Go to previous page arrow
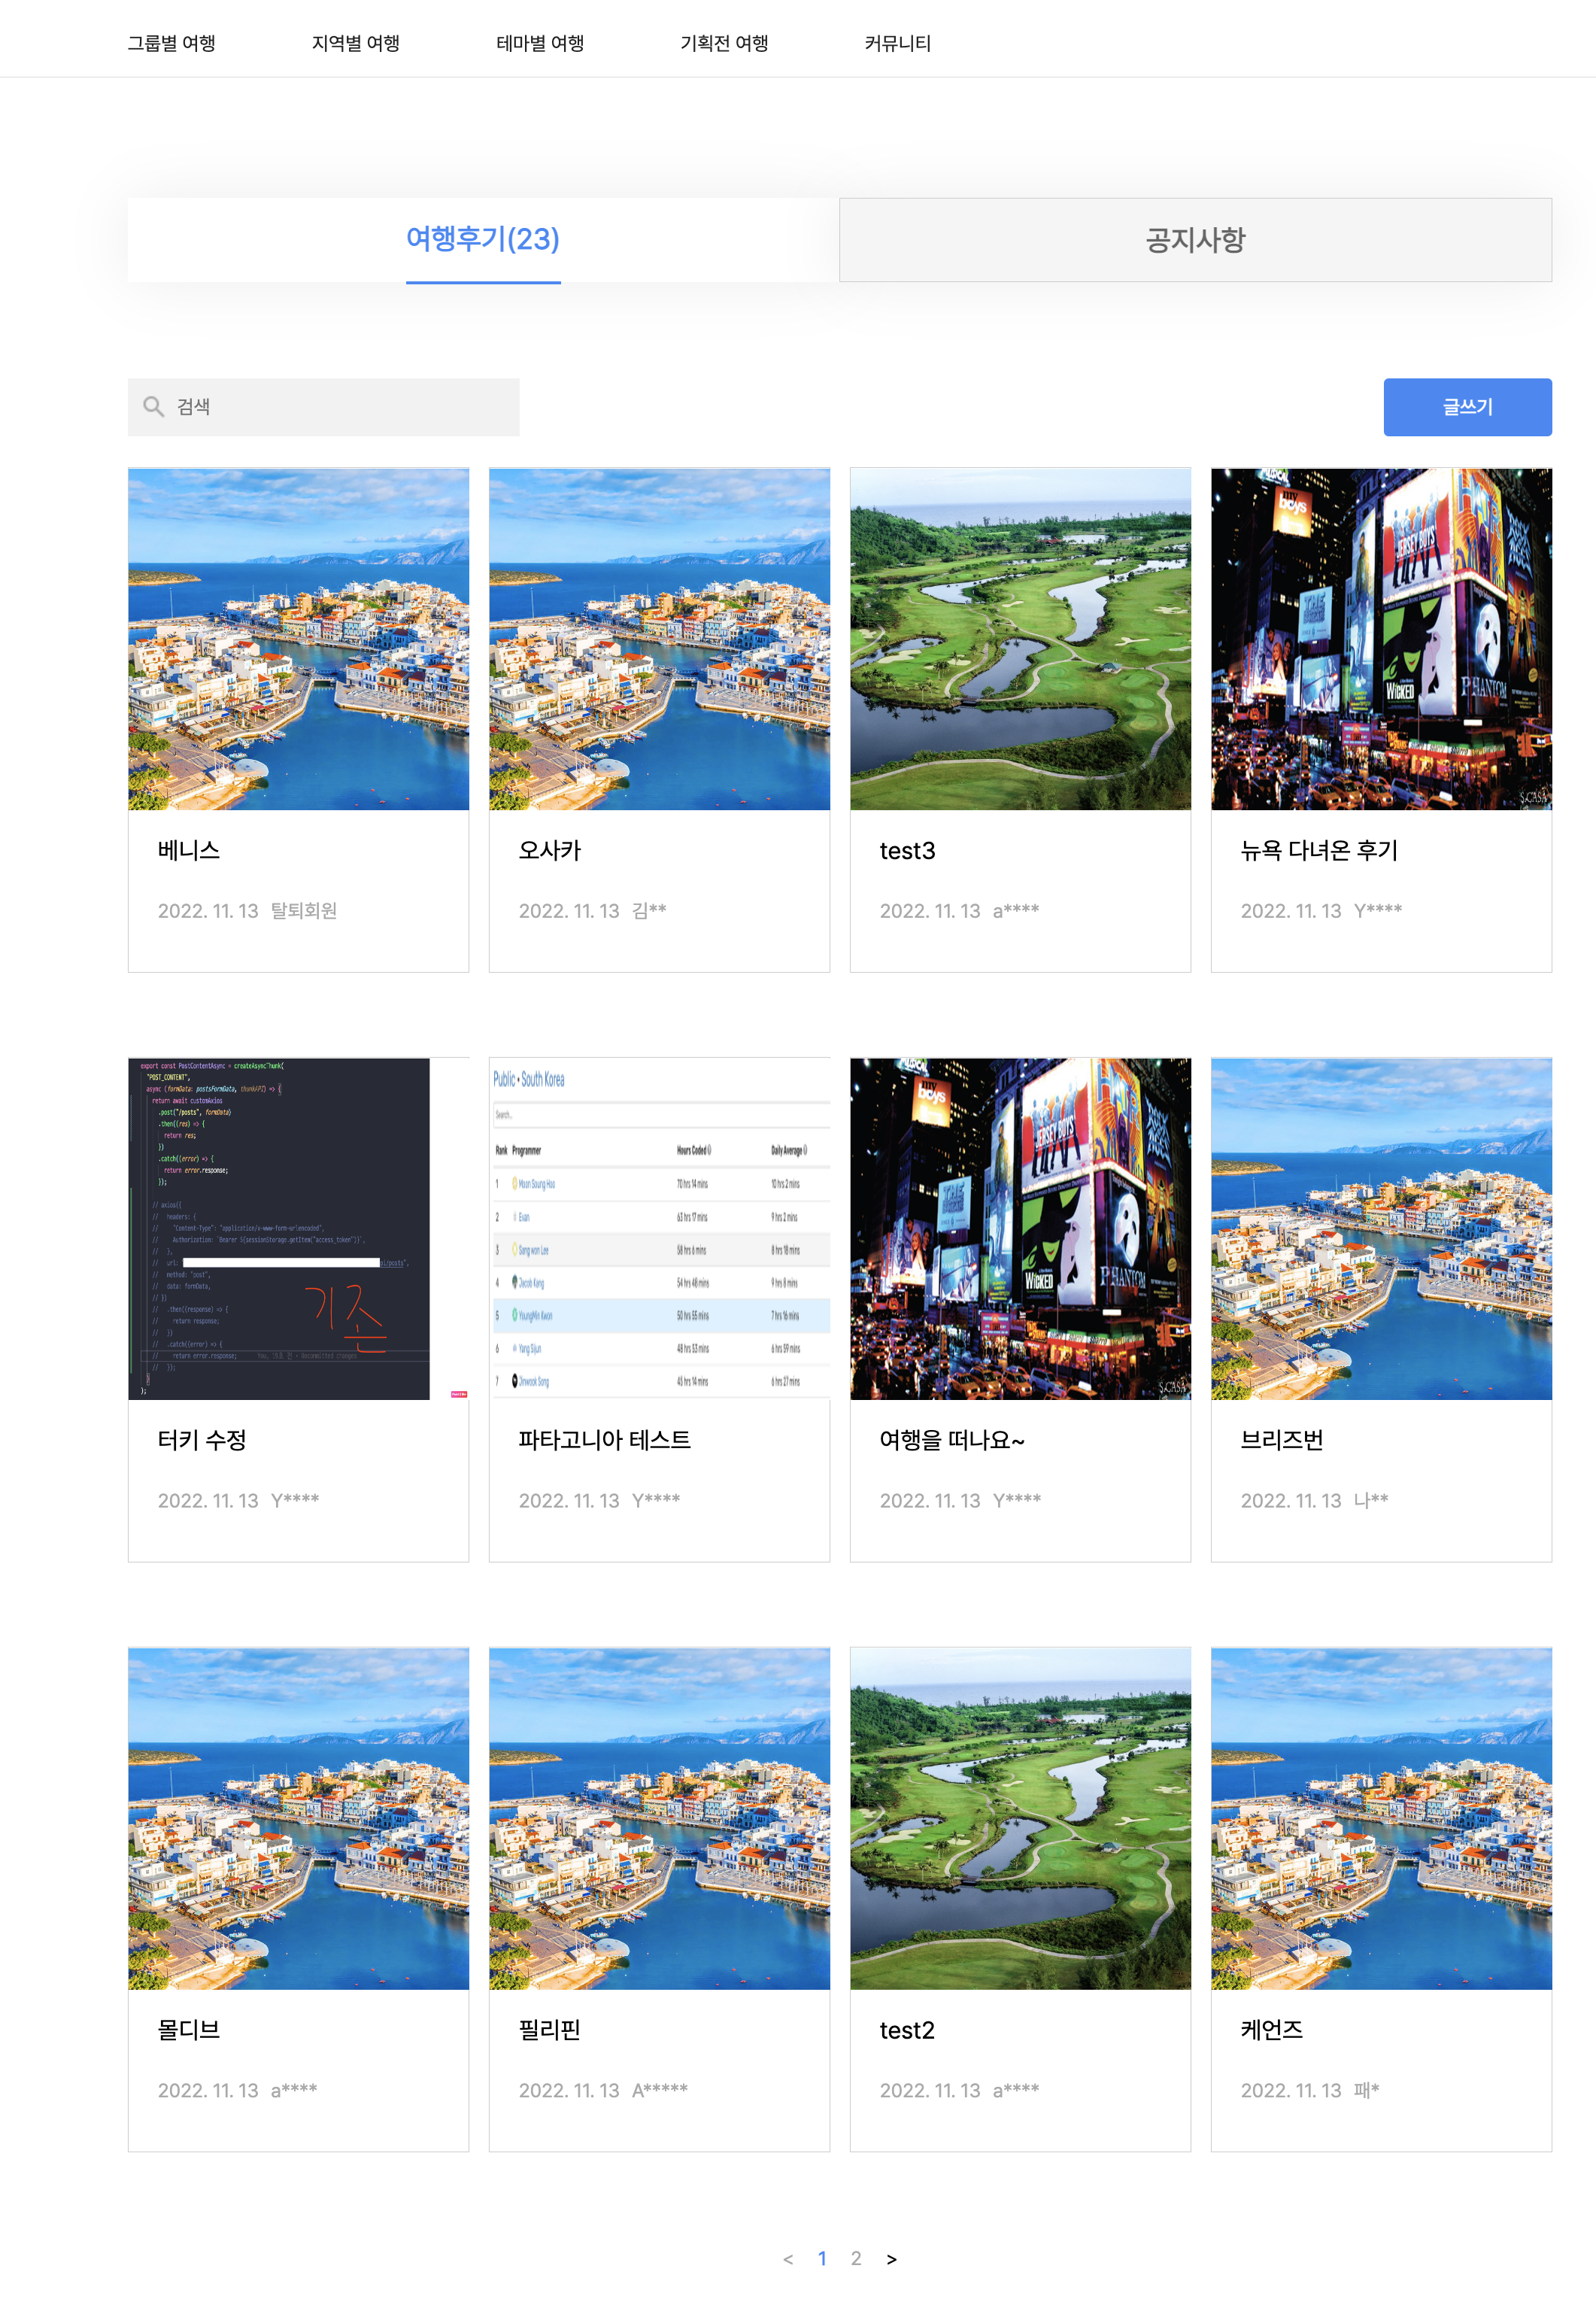This screenshot has height=2308, width=1596. (x=788, y=2259)
